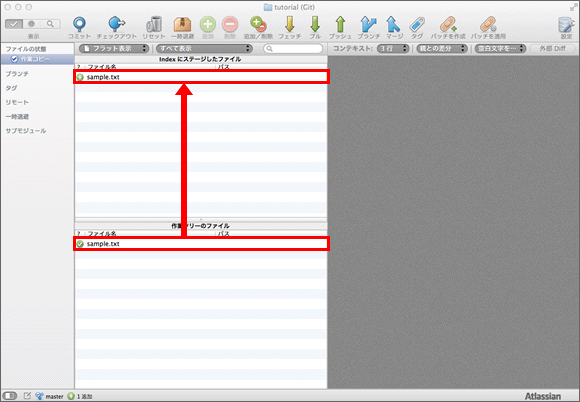Click the file search input field
Screen dimensions: 580x402
(x=293, y=48)
